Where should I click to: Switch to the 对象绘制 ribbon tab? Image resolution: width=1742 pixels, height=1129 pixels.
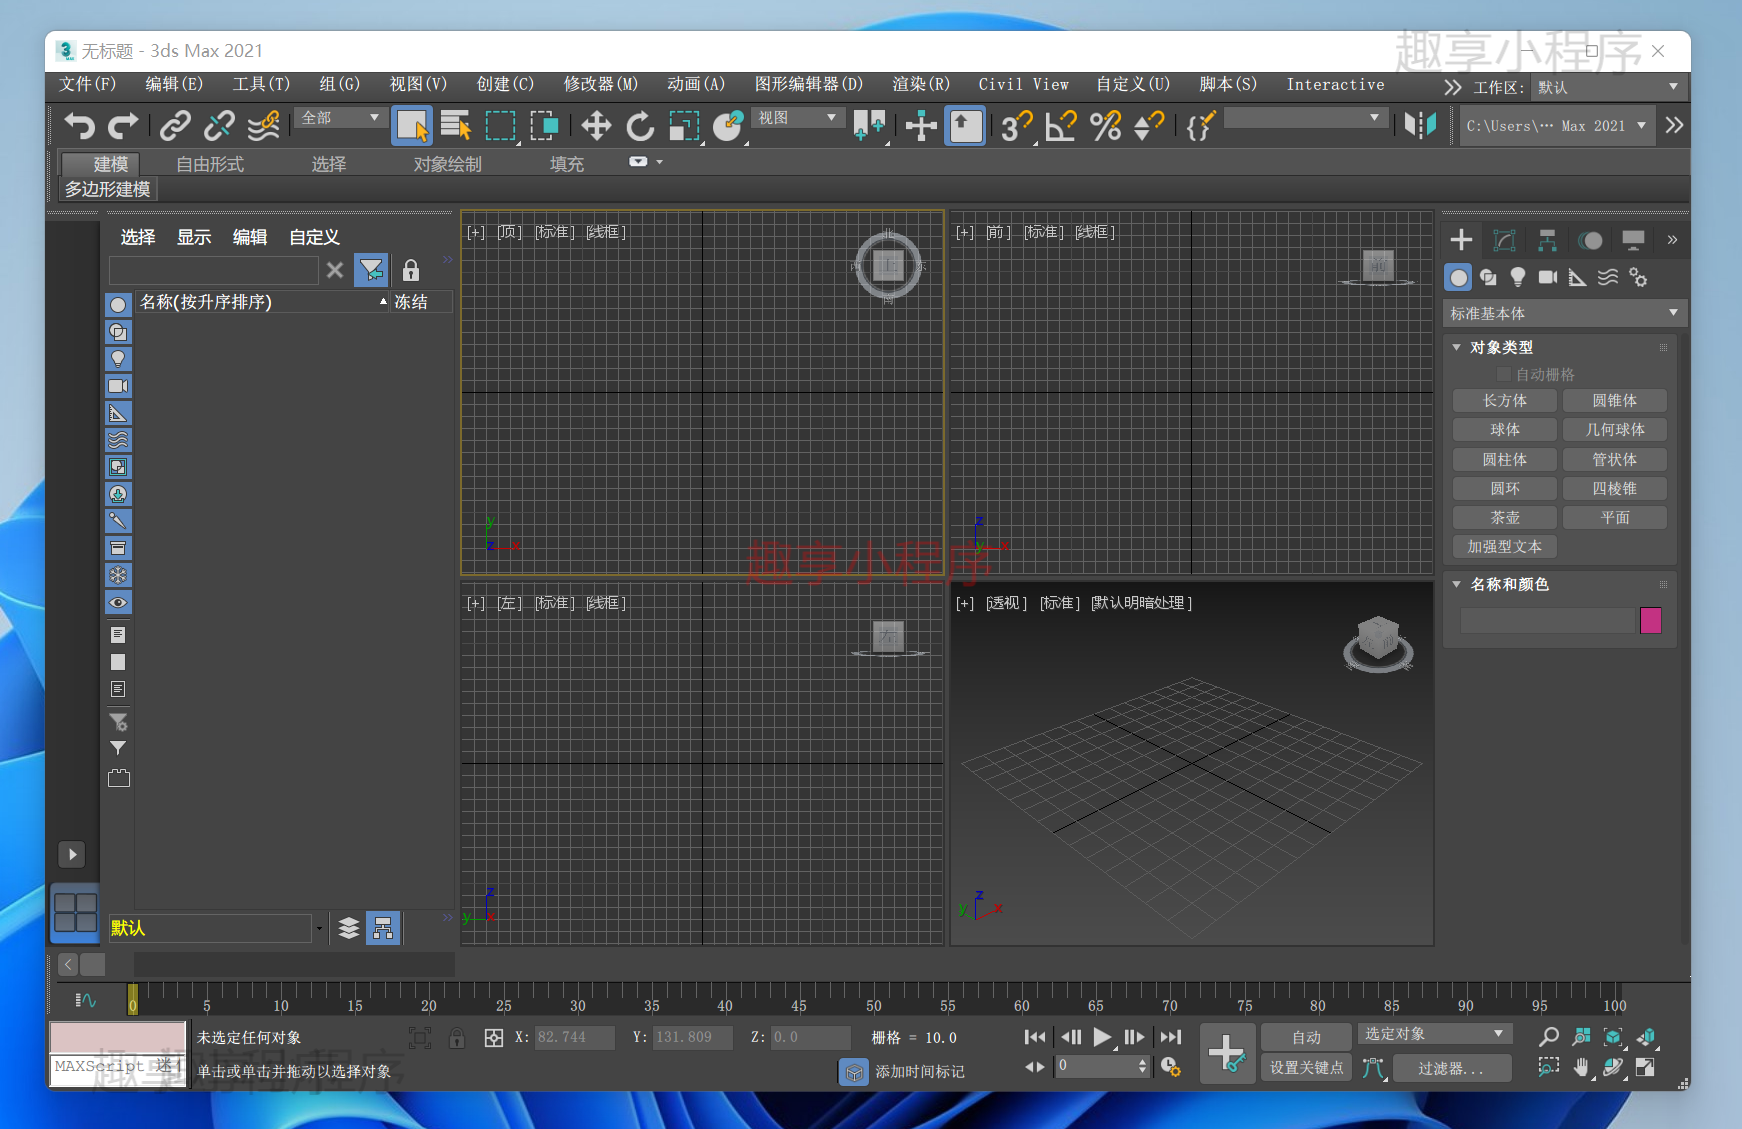[x=448, y=164]
